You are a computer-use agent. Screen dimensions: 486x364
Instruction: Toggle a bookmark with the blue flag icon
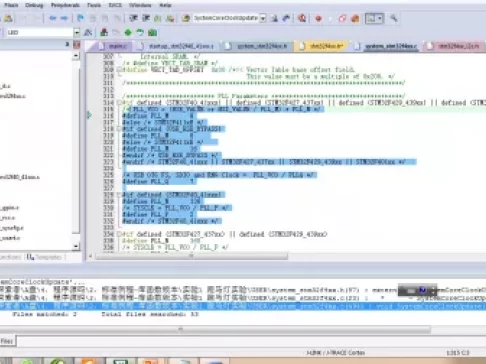80,18
